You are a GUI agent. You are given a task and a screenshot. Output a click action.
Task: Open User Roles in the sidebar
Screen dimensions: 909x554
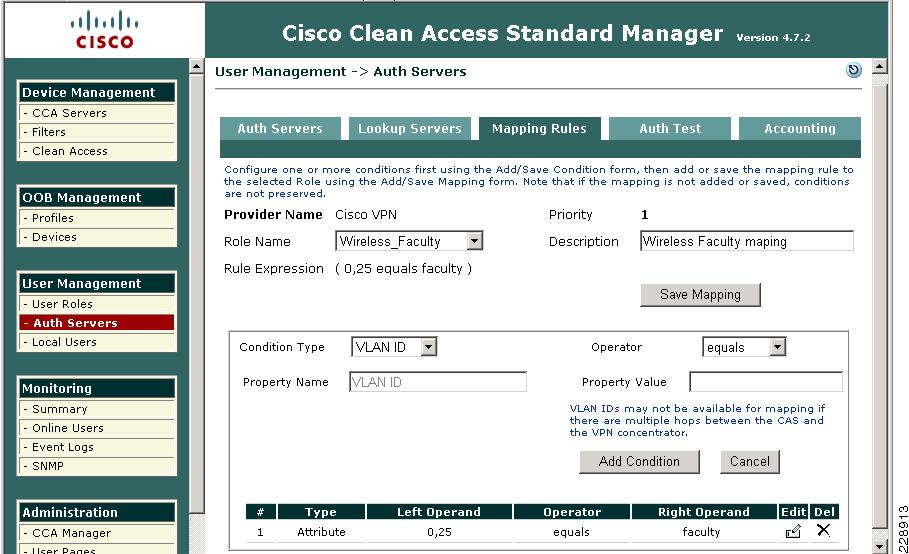click(x=97, y=304)
